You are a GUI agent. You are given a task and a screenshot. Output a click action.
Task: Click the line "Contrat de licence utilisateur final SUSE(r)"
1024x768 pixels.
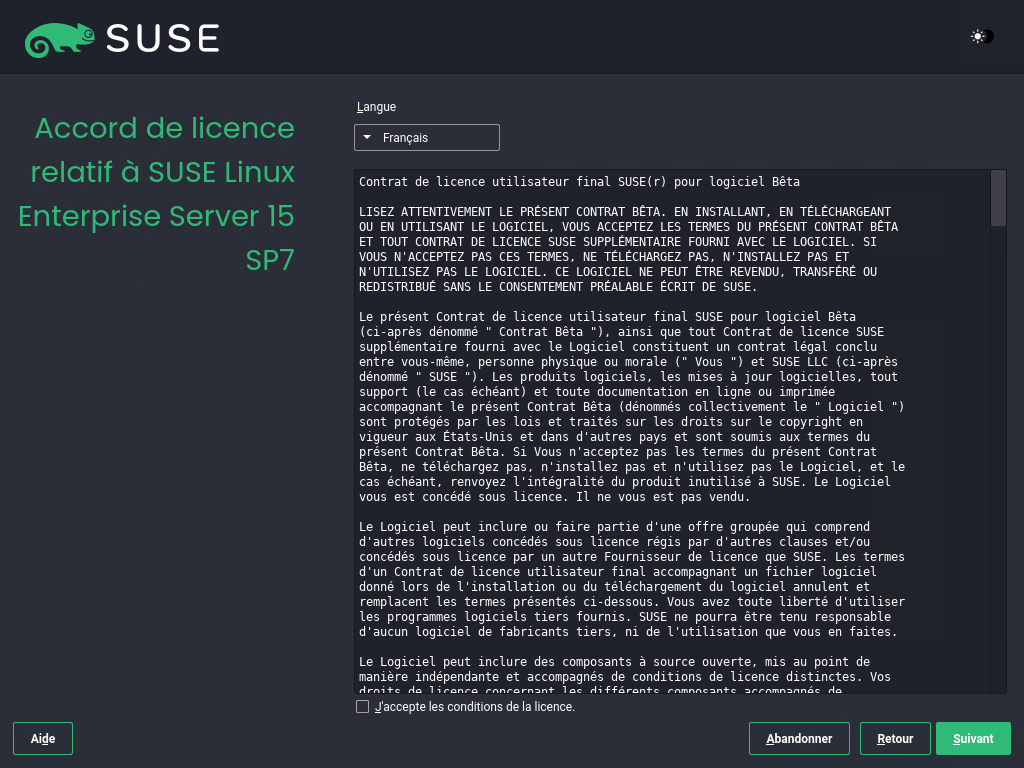click(579, 182)
